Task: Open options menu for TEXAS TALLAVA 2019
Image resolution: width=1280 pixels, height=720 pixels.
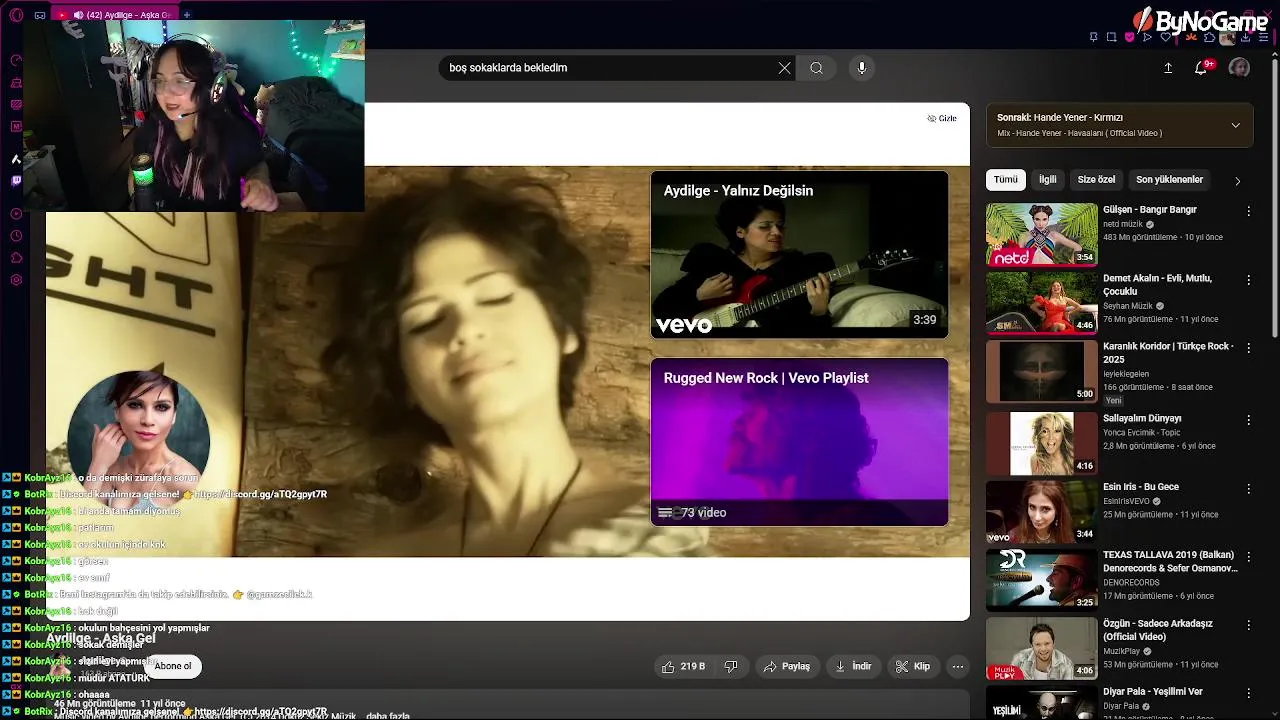Action: pyautogui.click(x=1248, y=556)
